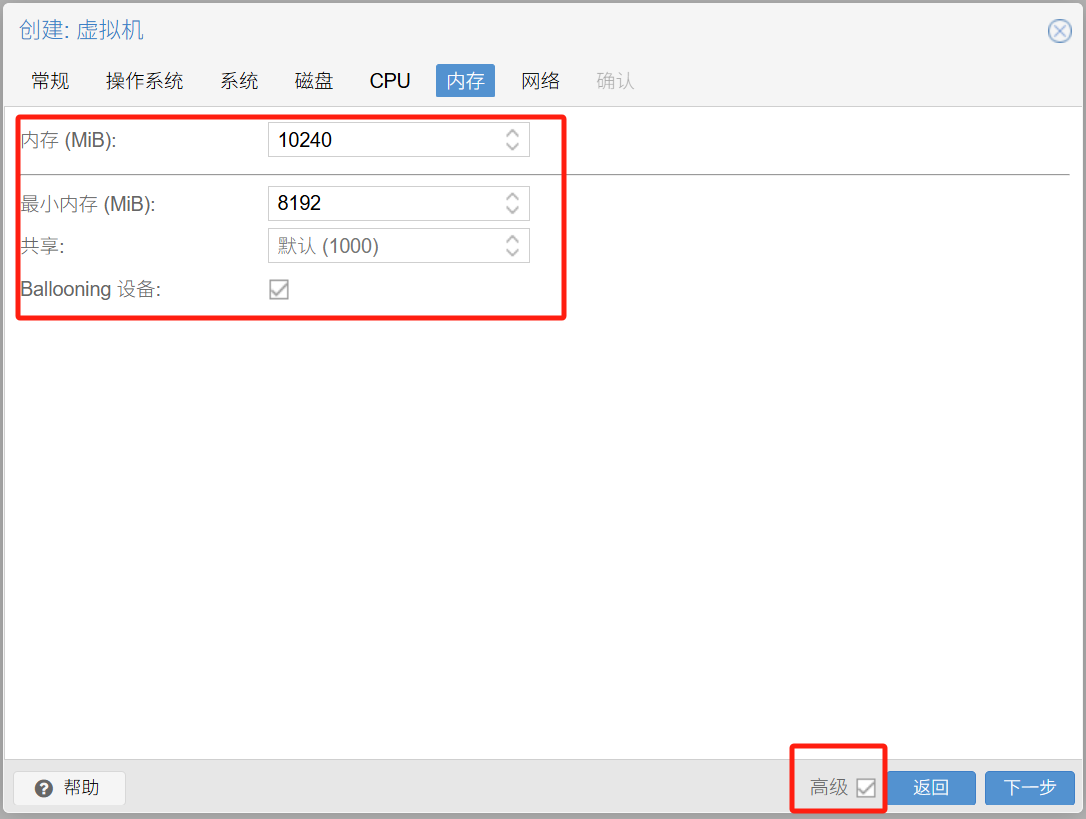Click the 共享 label
Image resolution: width=1086 pixels, height=819 pixels.
point(42,247)
